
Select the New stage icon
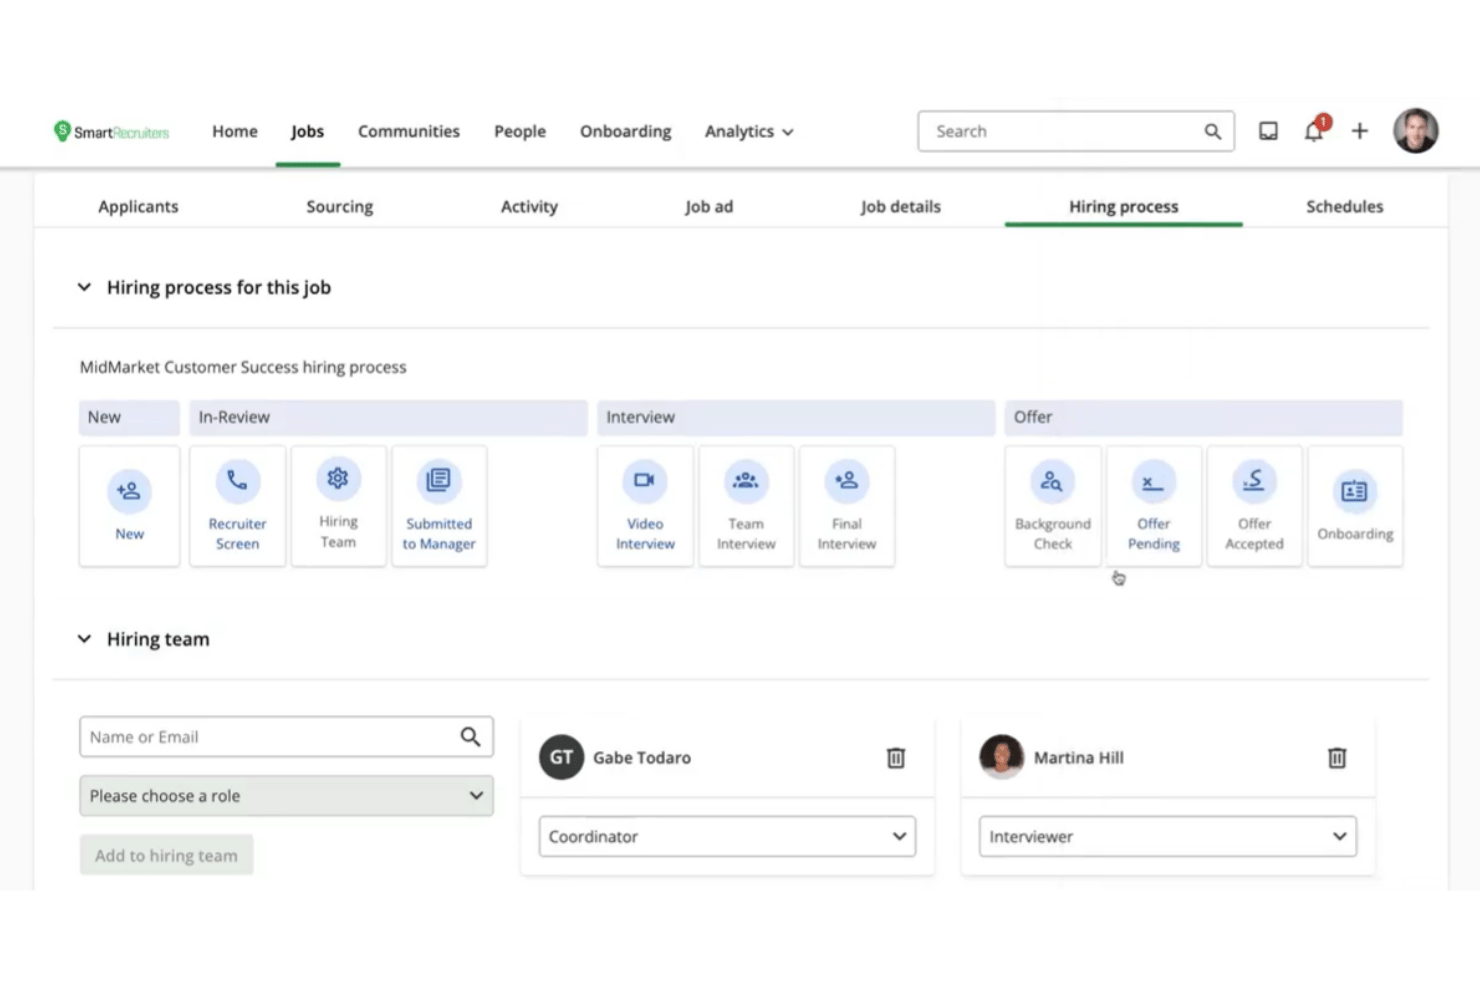coord(129,491)
